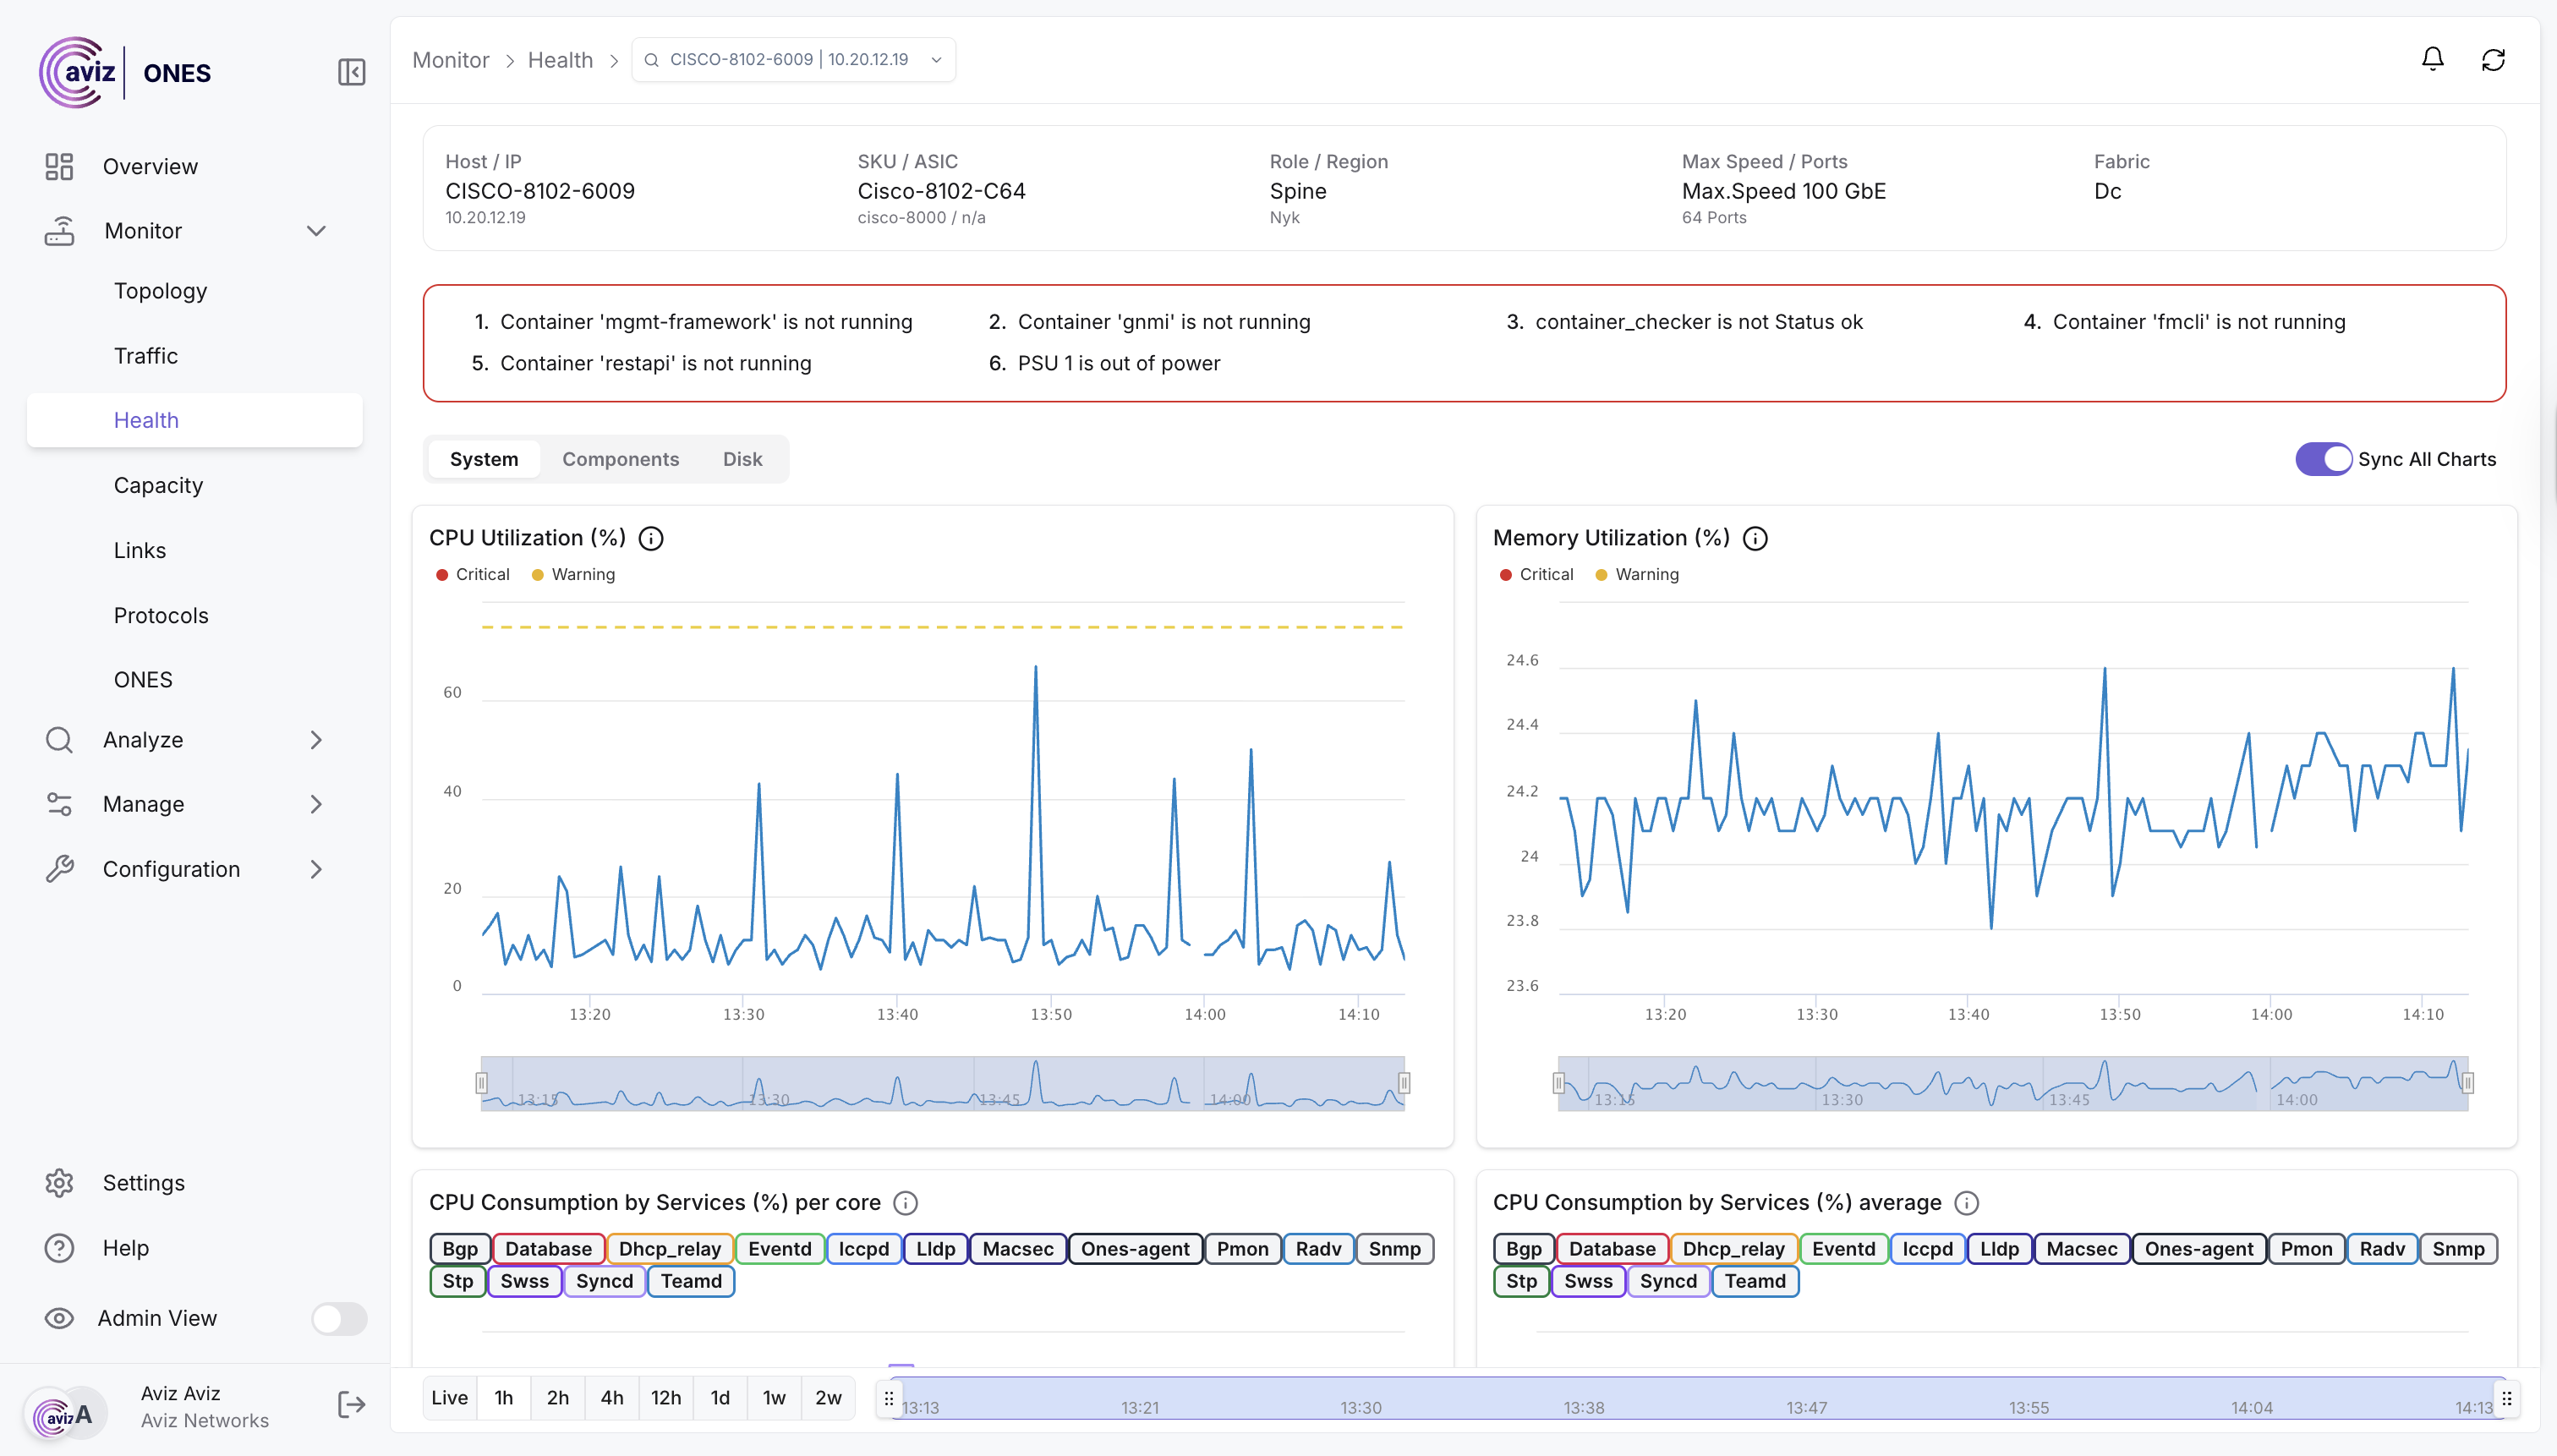Image resolution: width=2557 pixels, height=1456 pixels.
Task: Click CPU Utilization info icon
Action: click(x=651, y=539)
